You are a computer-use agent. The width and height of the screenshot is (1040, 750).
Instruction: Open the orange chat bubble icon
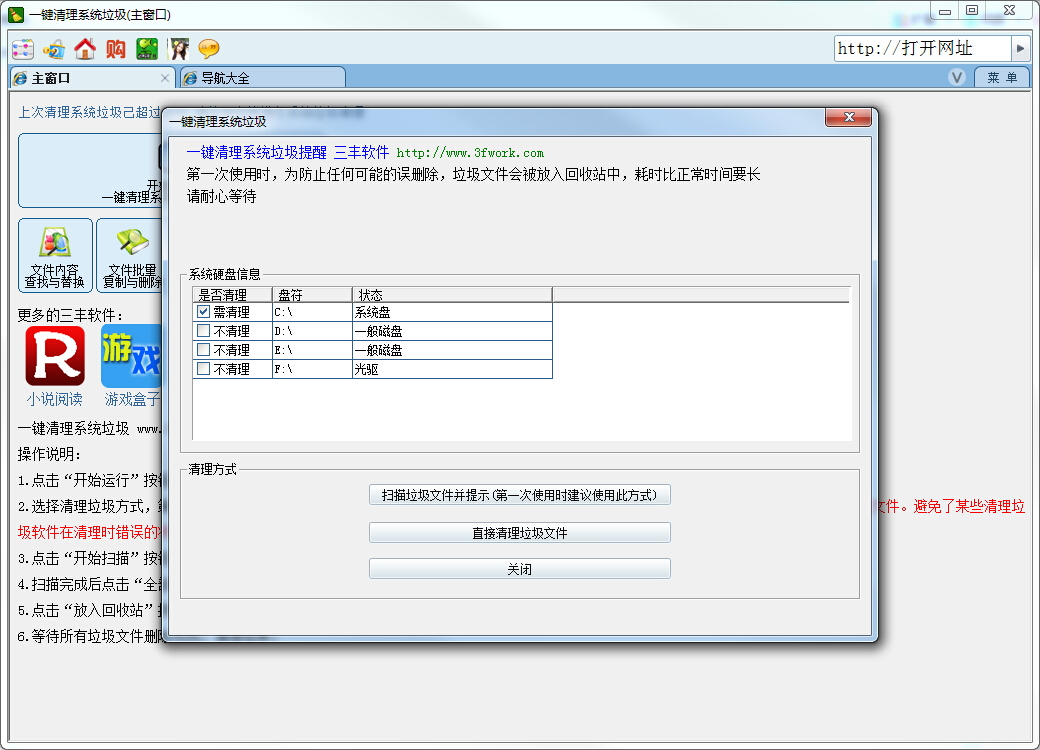pyautogui.click(x=209, y=49)
